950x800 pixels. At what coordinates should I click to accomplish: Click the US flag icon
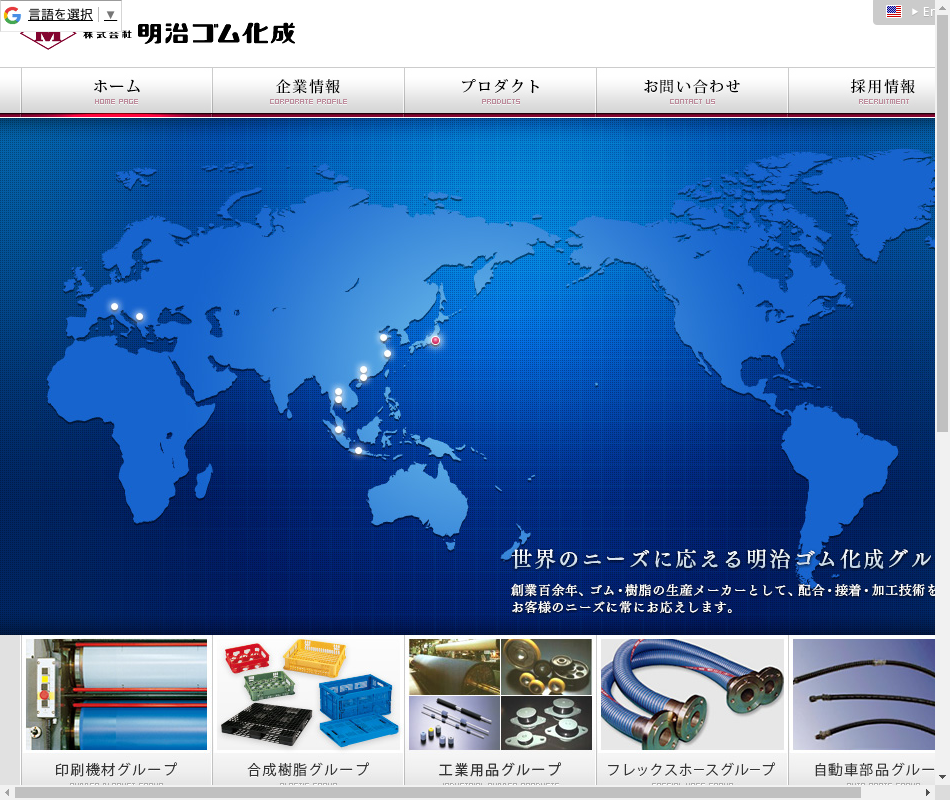point(893,12)
